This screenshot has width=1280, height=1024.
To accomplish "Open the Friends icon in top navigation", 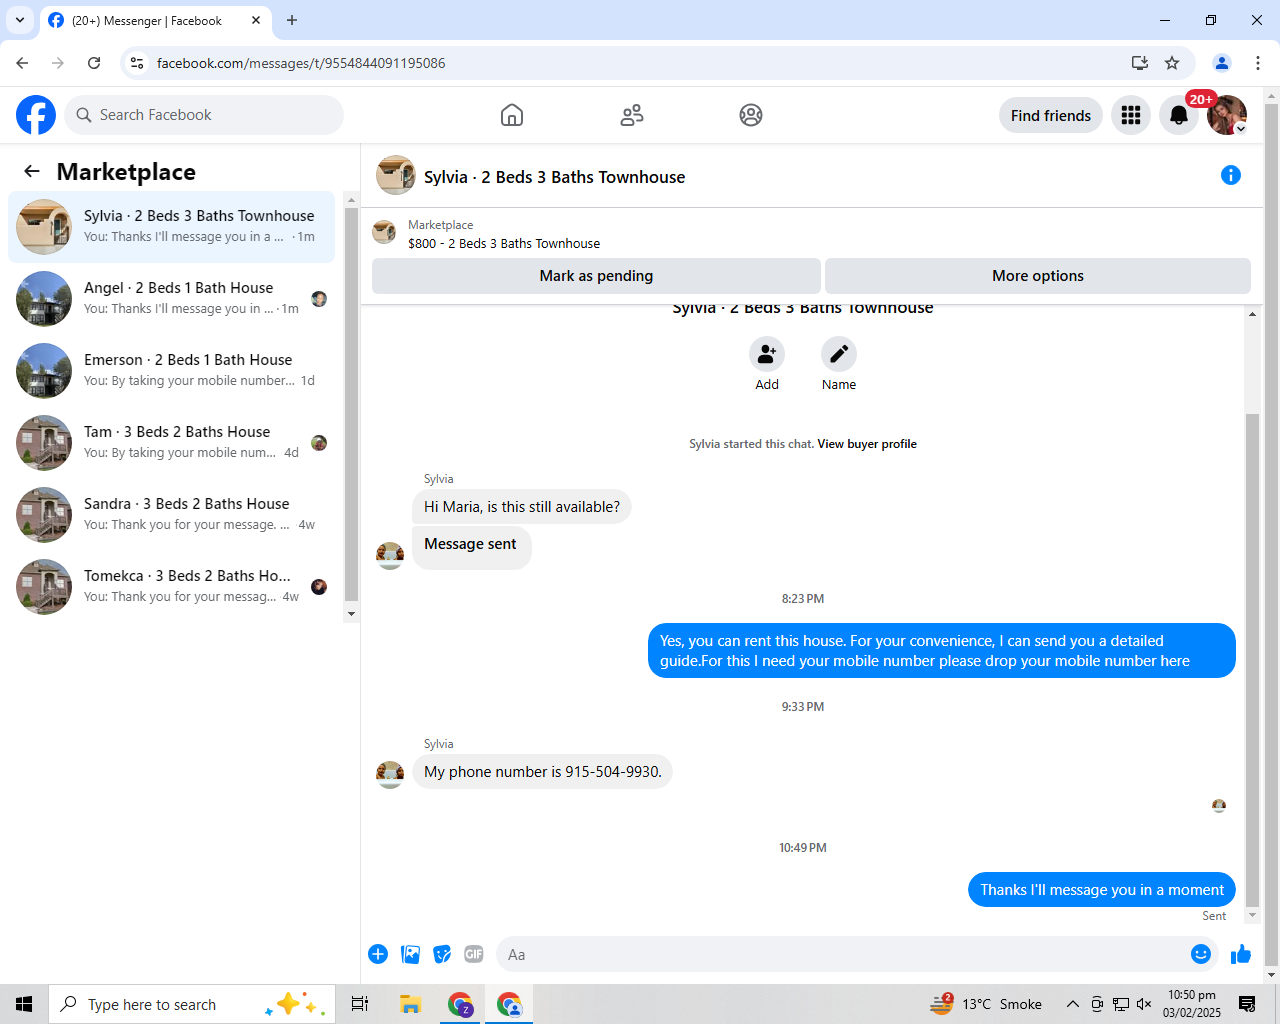I will (632, 115).
